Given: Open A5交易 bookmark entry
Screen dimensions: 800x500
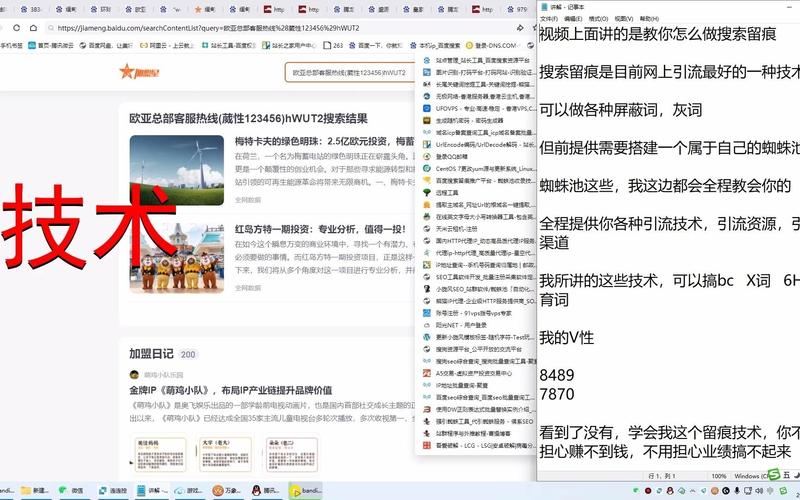Looking at the screenshot, I should tap(468, 373).
